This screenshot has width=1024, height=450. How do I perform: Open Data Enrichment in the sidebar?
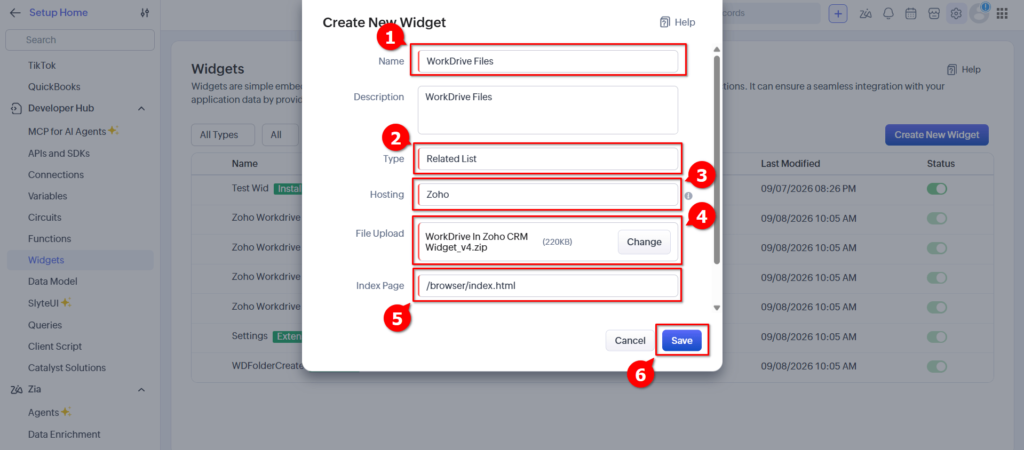[64, 434]
